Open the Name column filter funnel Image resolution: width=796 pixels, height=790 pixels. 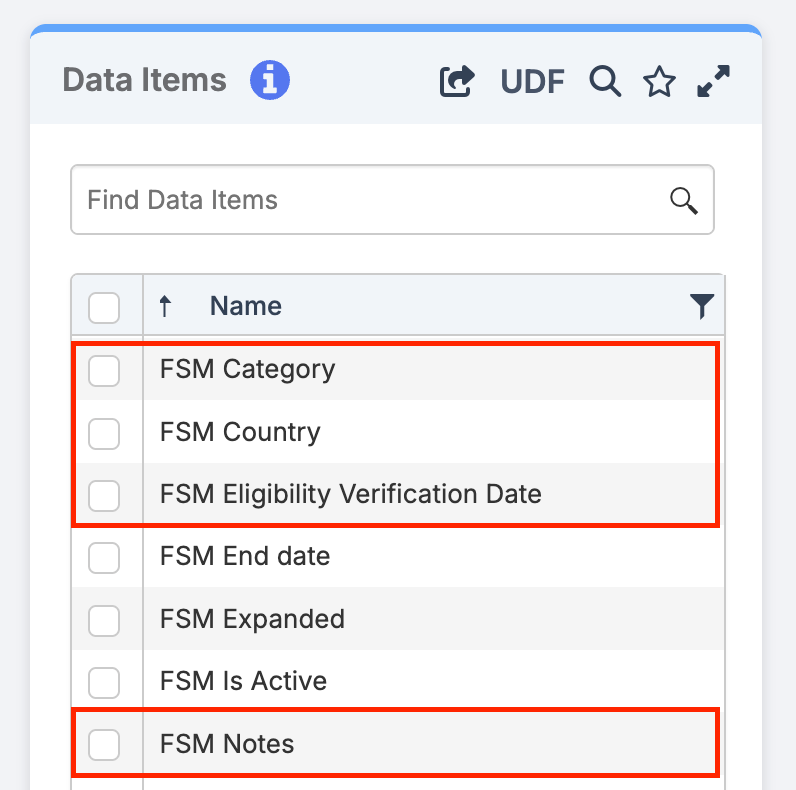(702, 306)
